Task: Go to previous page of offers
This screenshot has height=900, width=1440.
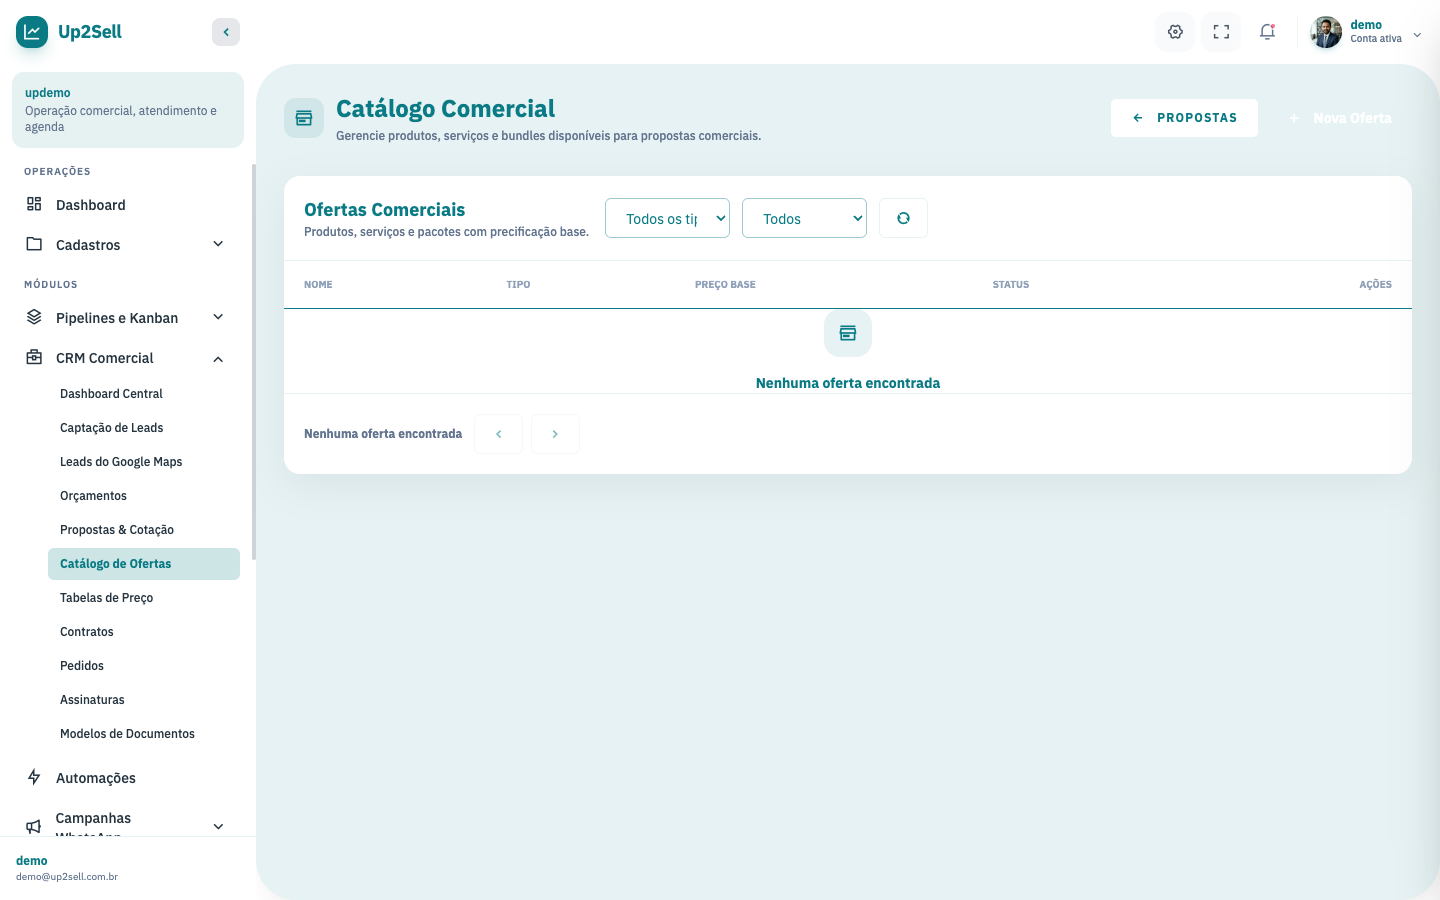Action: 498,434
